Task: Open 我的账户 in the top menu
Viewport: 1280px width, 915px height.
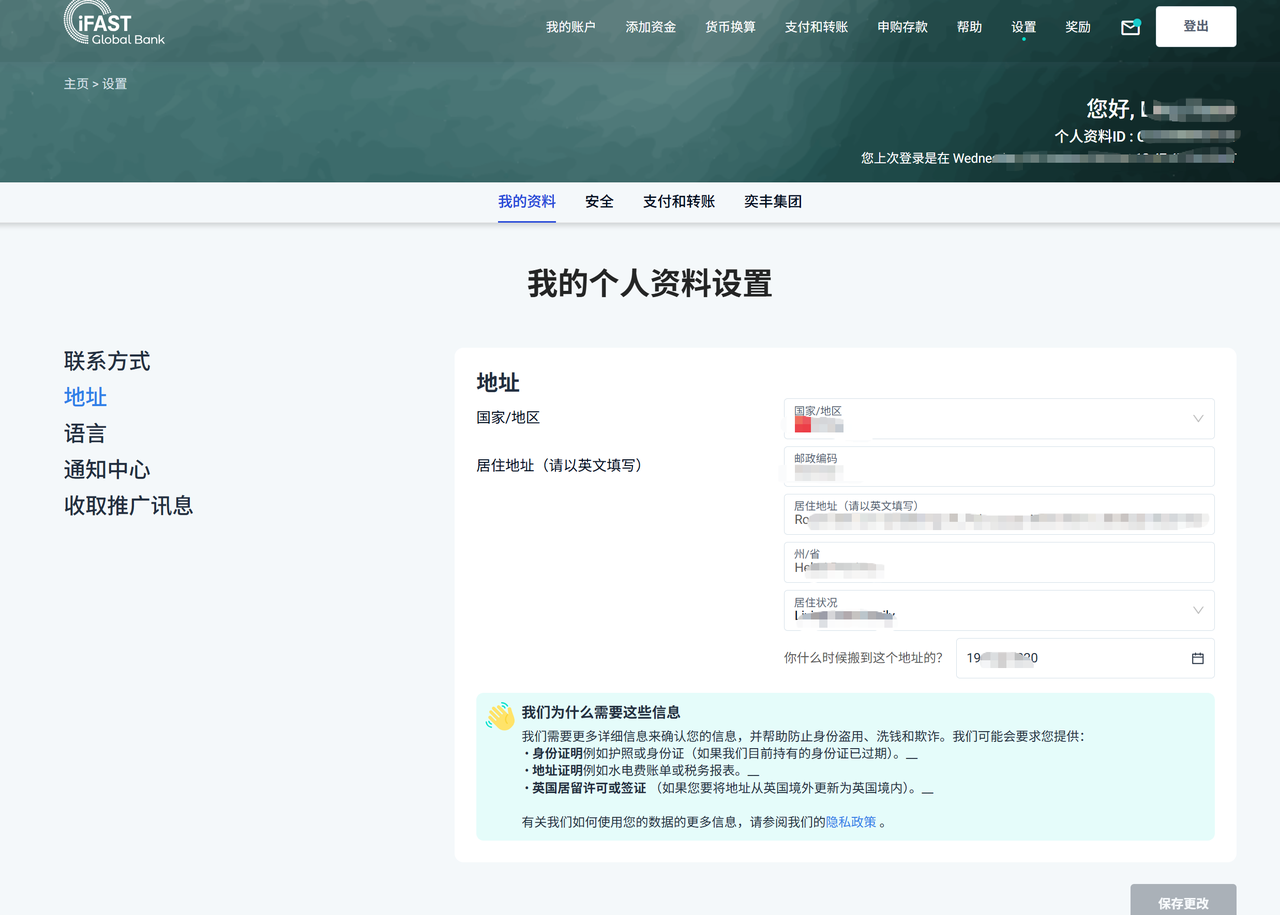Action: tap(570, 27)
